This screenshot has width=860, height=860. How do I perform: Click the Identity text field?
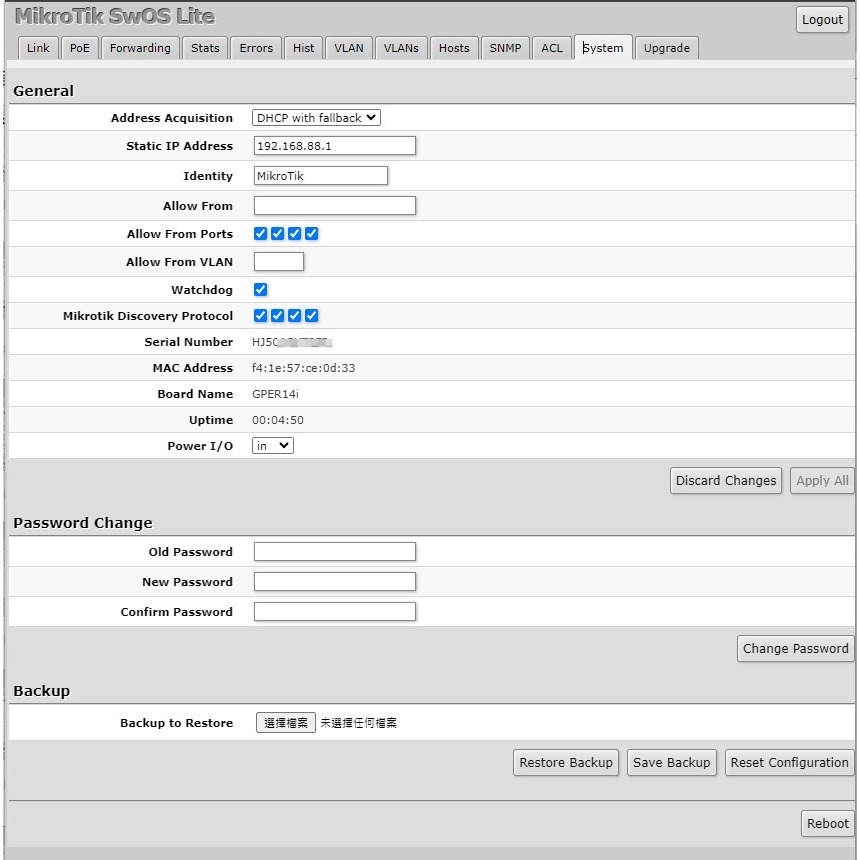pos(321,176)
